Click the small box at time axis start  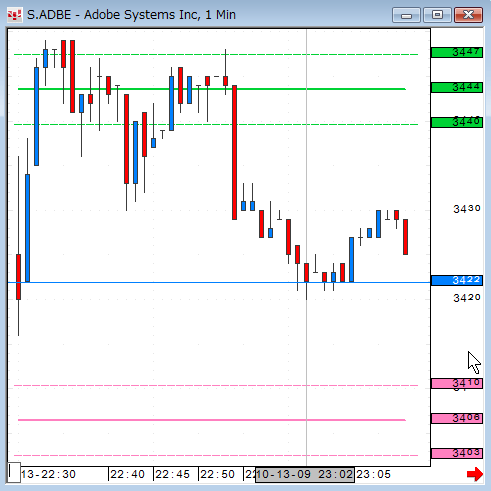[14, 472]
